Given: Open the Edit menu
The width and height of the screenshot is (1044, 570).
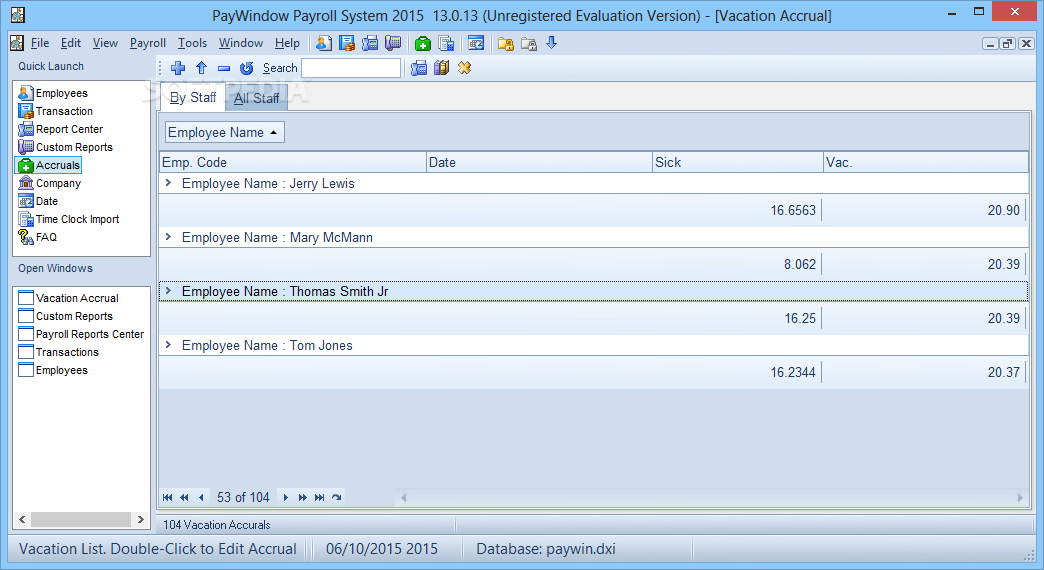Looking at the screenshot, I should pyautogui.click(x=71, y=43).
